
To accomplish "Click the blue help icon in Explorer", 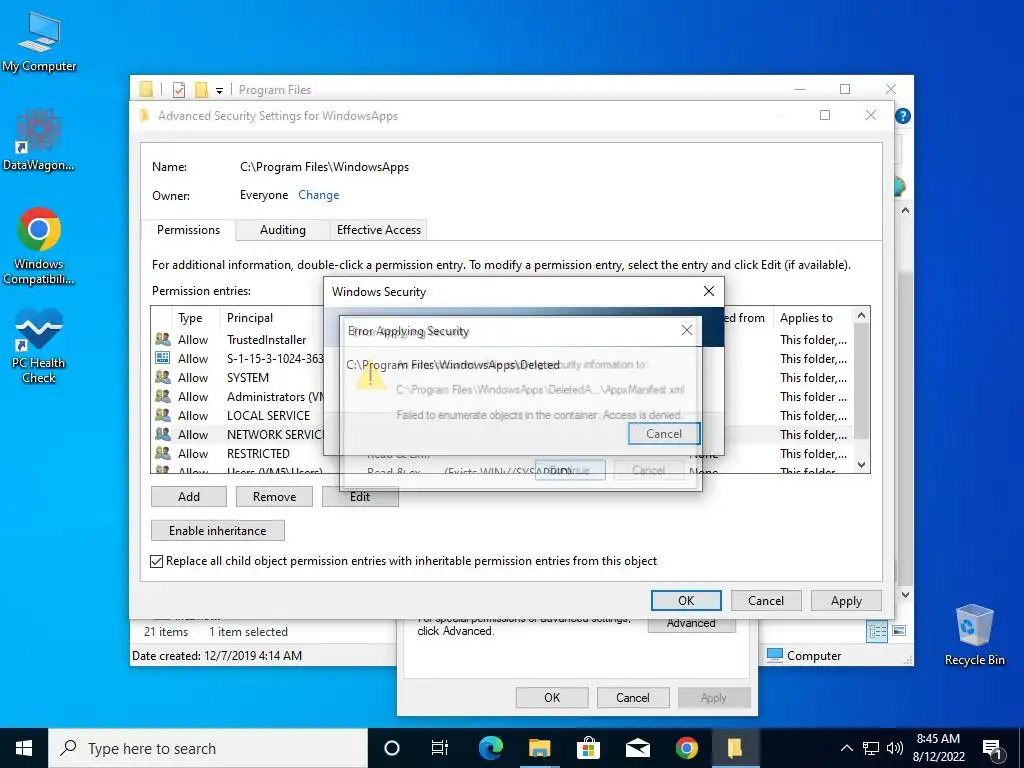I will (x=903, y=116).
